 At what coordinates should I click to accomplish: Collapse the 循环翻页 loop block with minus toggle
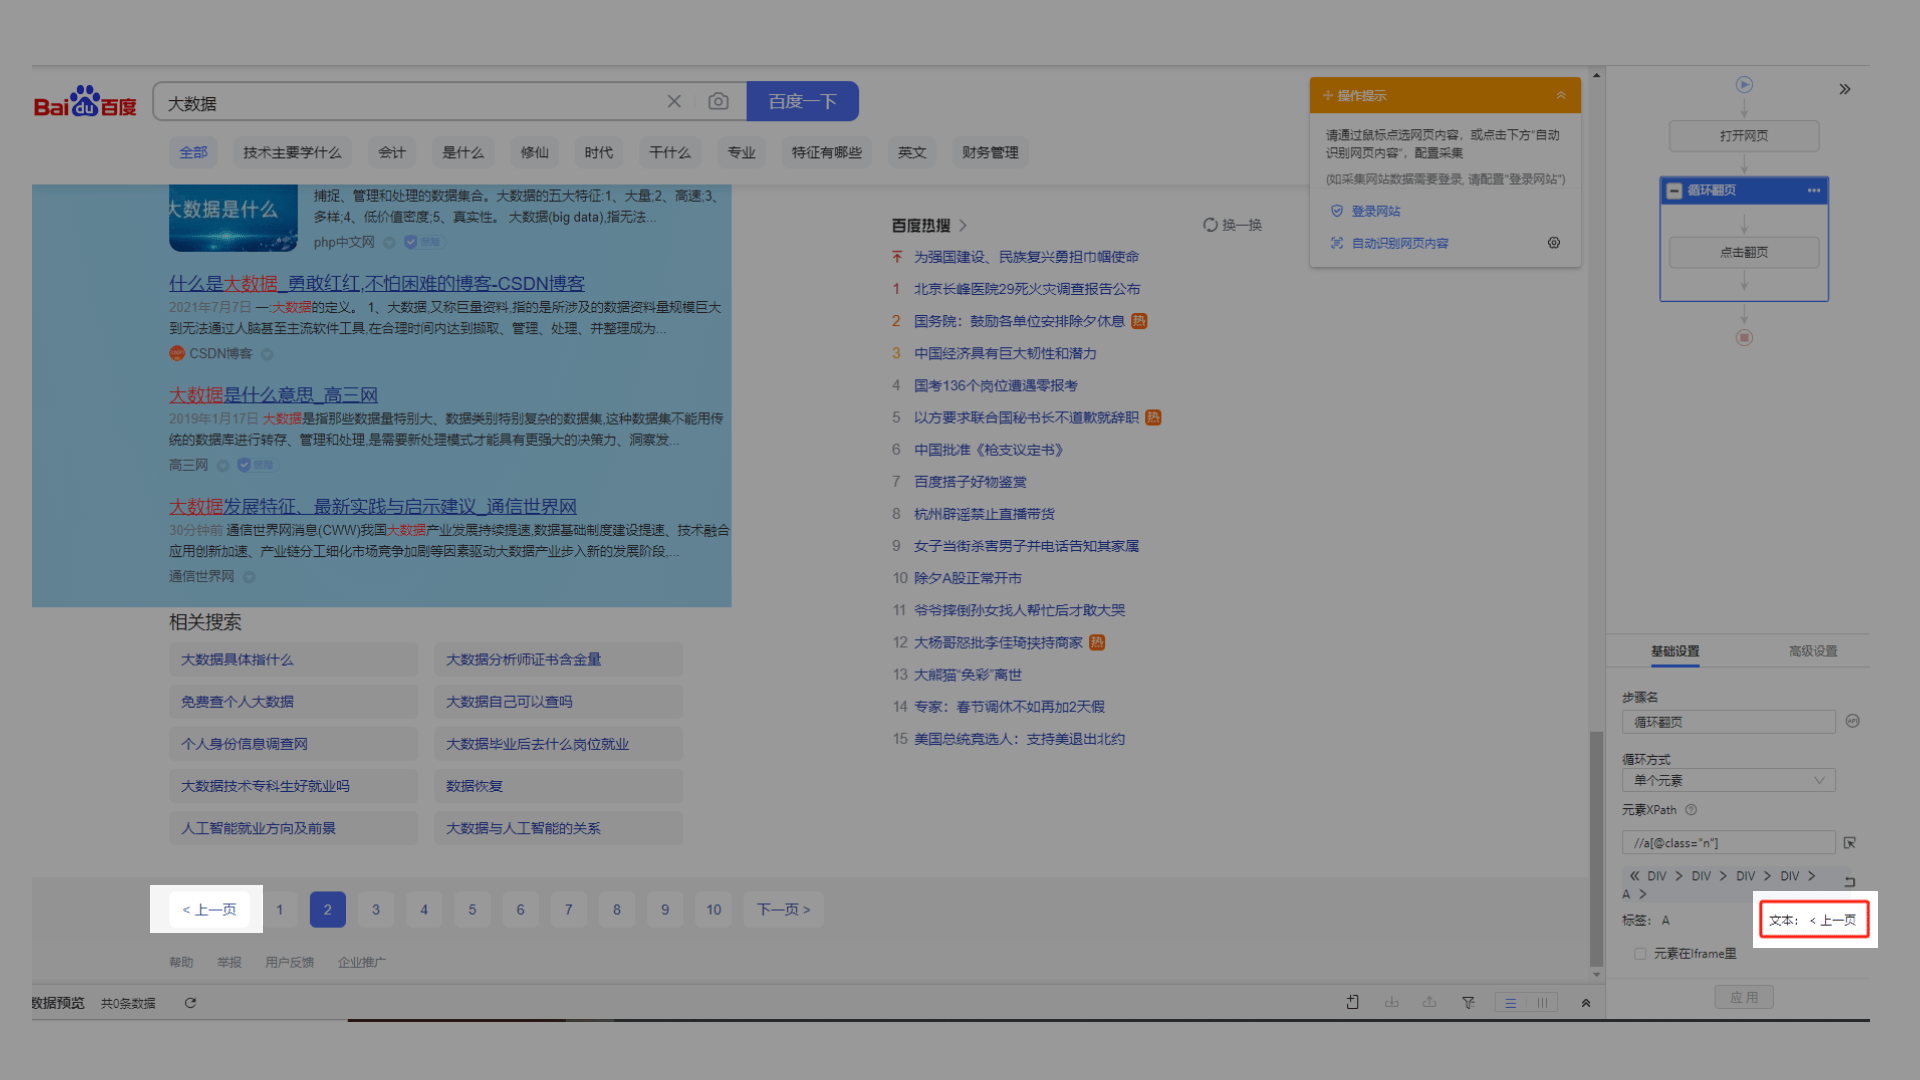point(1674,190)
